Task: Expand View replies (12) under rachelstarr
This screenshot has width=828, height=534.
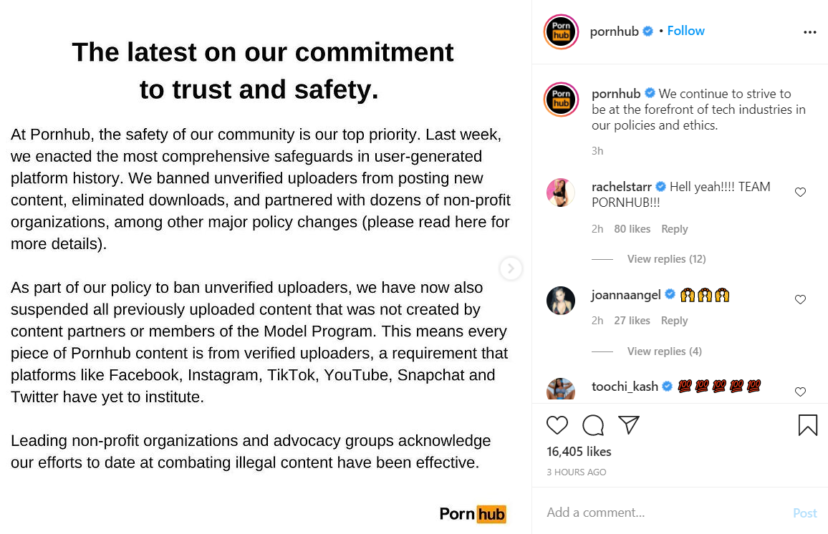Action: [666, 259]
